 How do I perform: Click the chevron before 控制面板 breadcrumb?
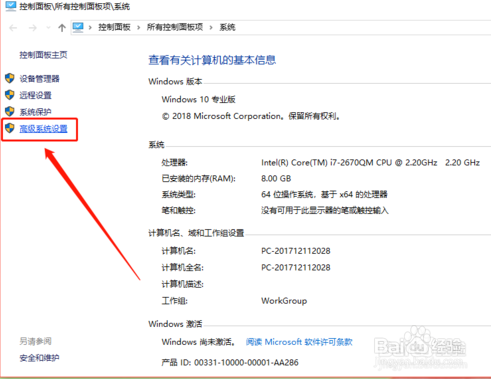90,28
